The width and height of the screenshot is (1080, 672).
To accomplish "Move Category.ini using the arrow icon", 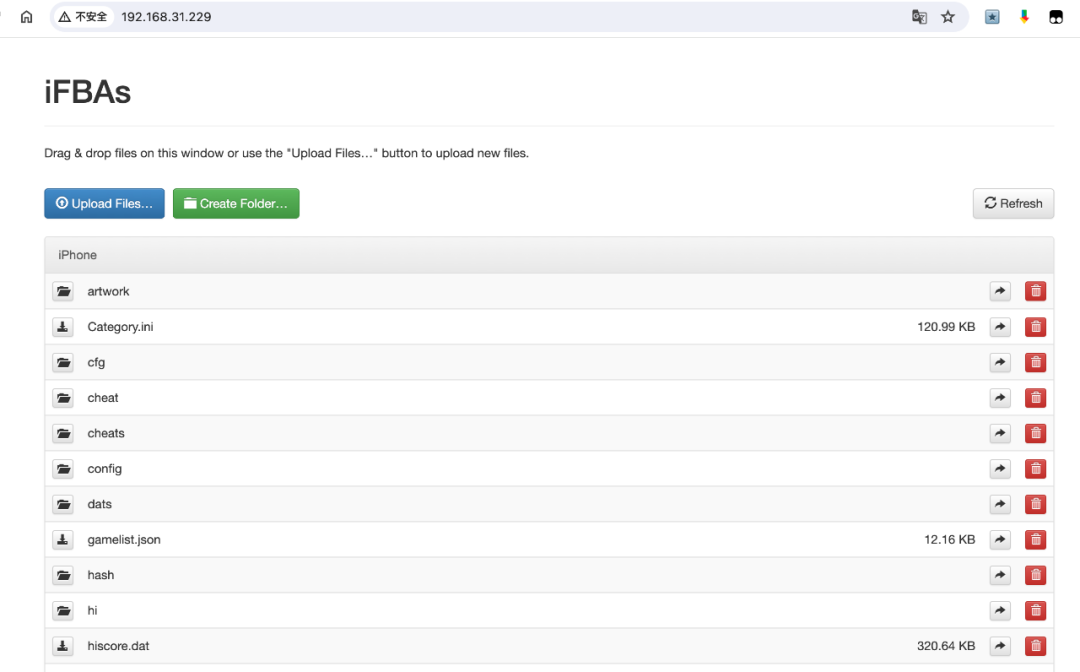I will pos(1000,327).
